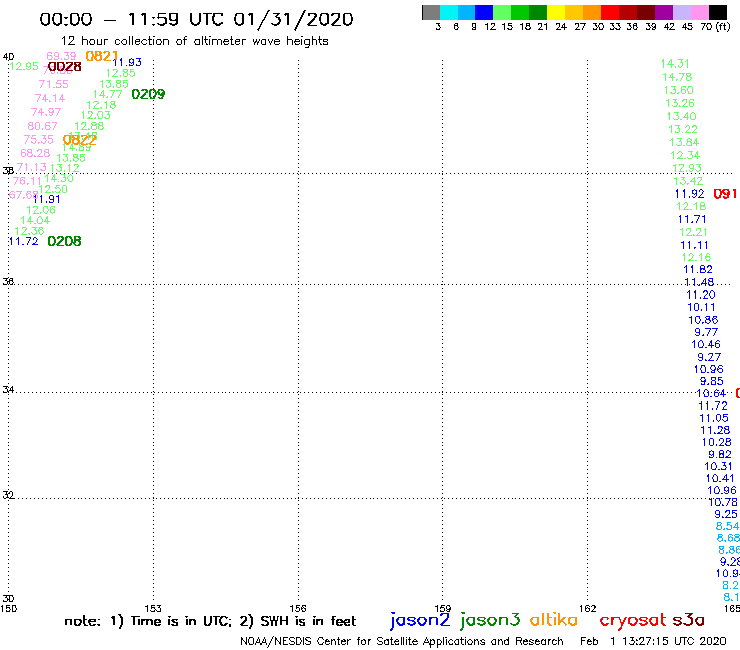Click the 's3a' satellite legend label
The height and width of the screenshot is (650, 740).
pos(689,620)
